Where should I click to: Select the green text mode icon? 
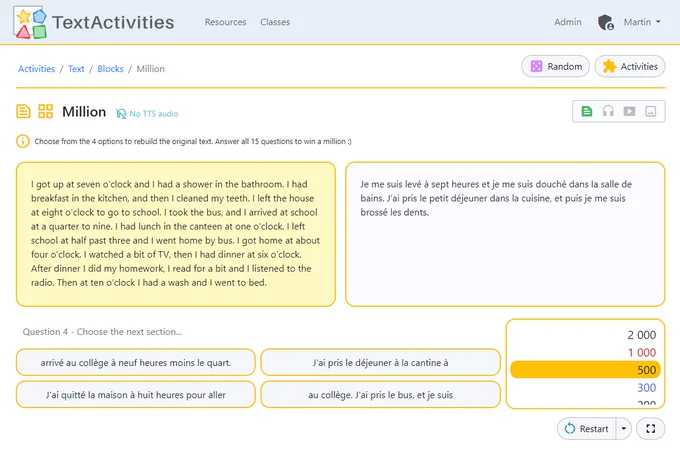click(x=586, y=111)
